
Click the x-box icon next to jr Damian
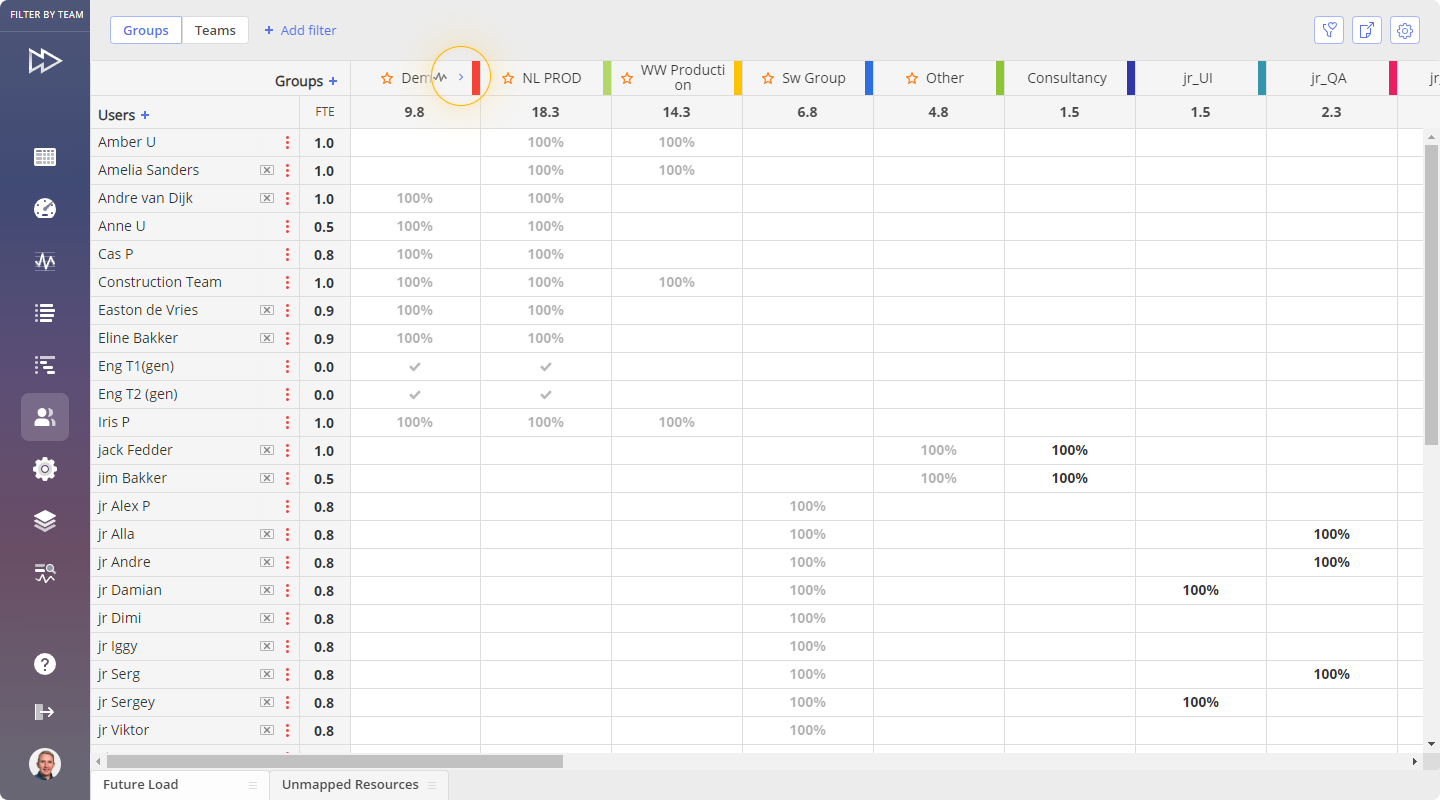pyautogui.click(x=267, y=590)
